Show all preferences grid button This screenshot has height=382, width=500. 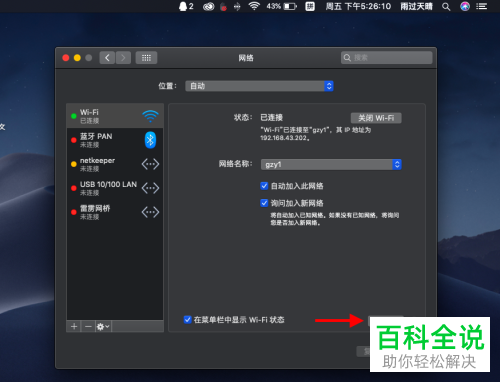(146, 58)
